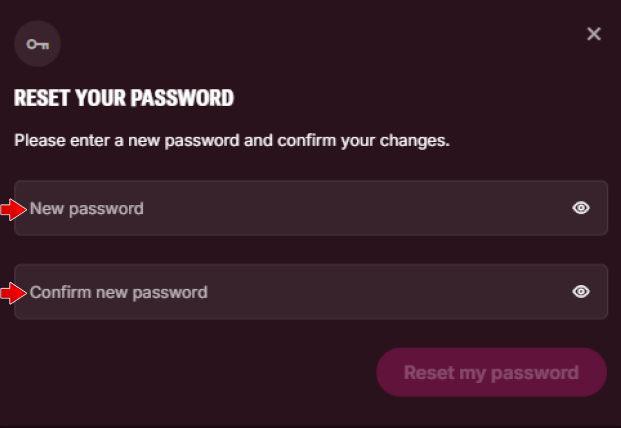Toggle visibility of Confirm new password

click(x=581, y=292)
